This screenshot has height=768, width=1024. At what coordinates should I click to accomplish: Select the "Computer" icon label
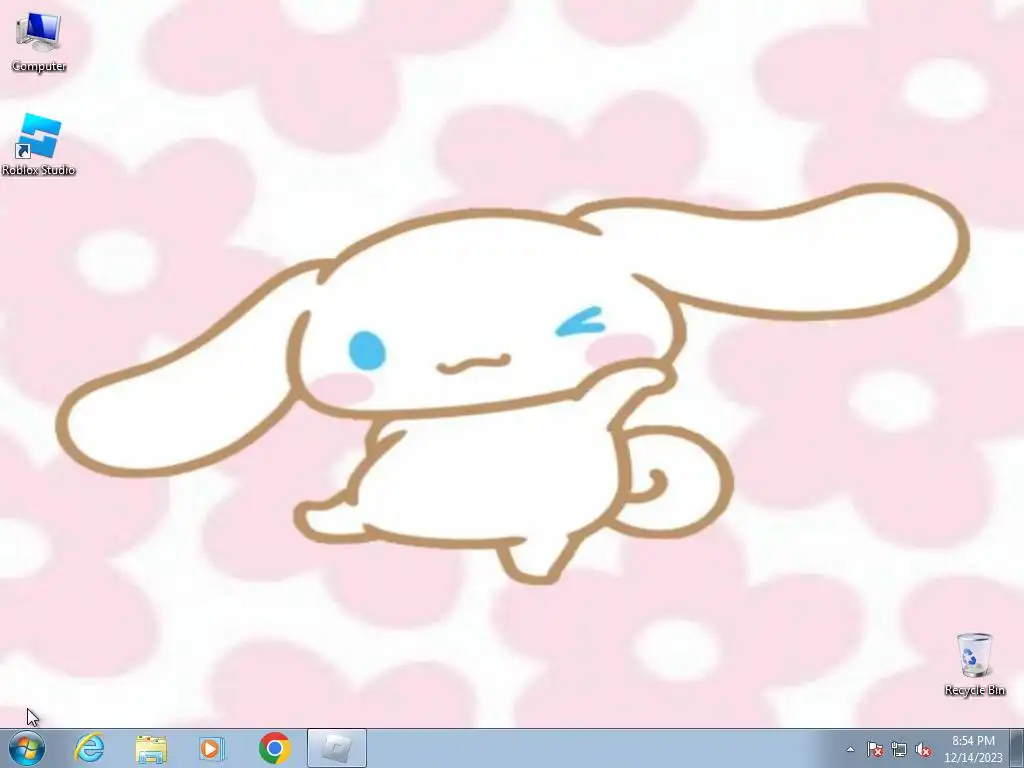click(39, 66)
